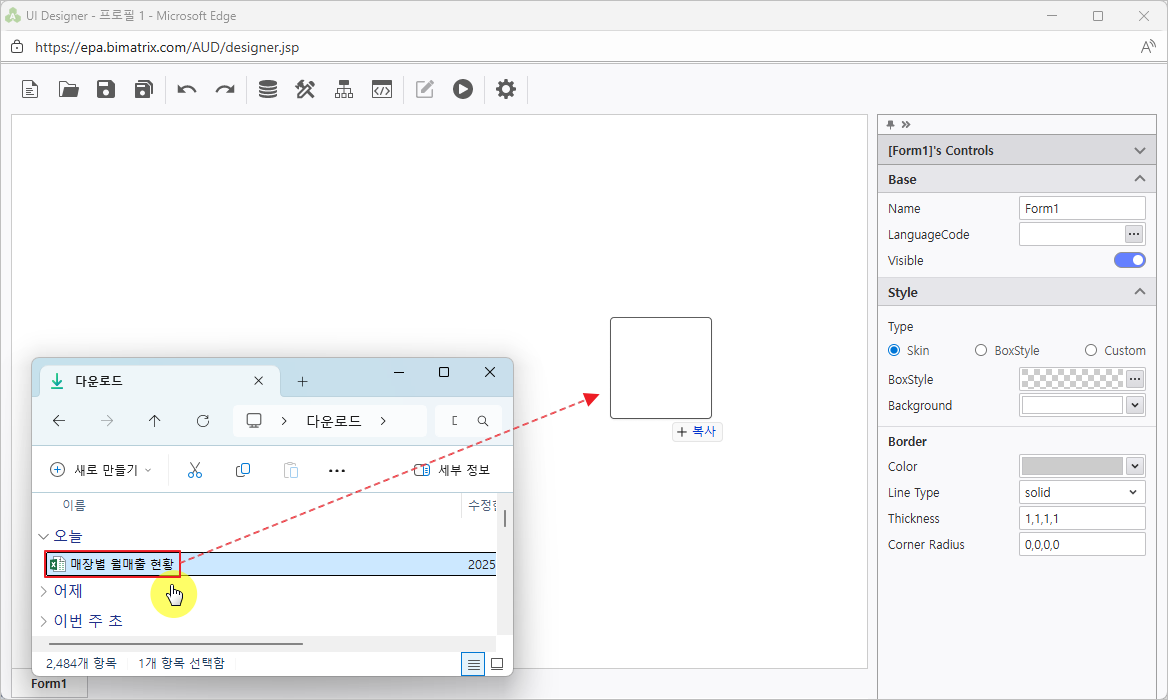Select the Custom type radio button
The width and height of the screenshot is (1168, 700).
pos(1091,351)
